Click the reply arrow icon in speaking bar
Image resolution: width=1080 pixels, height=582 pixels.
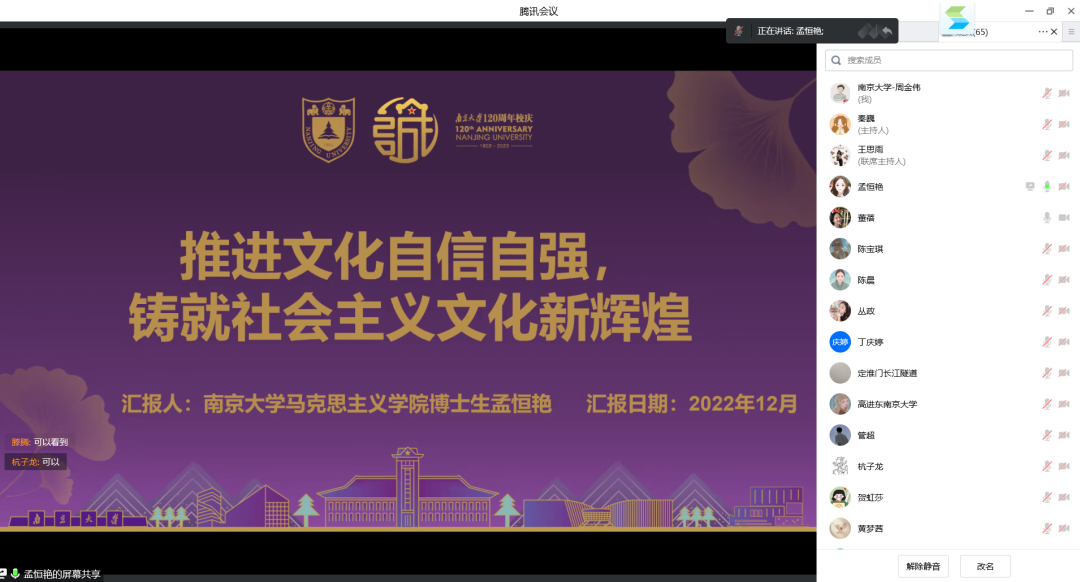[886, 31]
